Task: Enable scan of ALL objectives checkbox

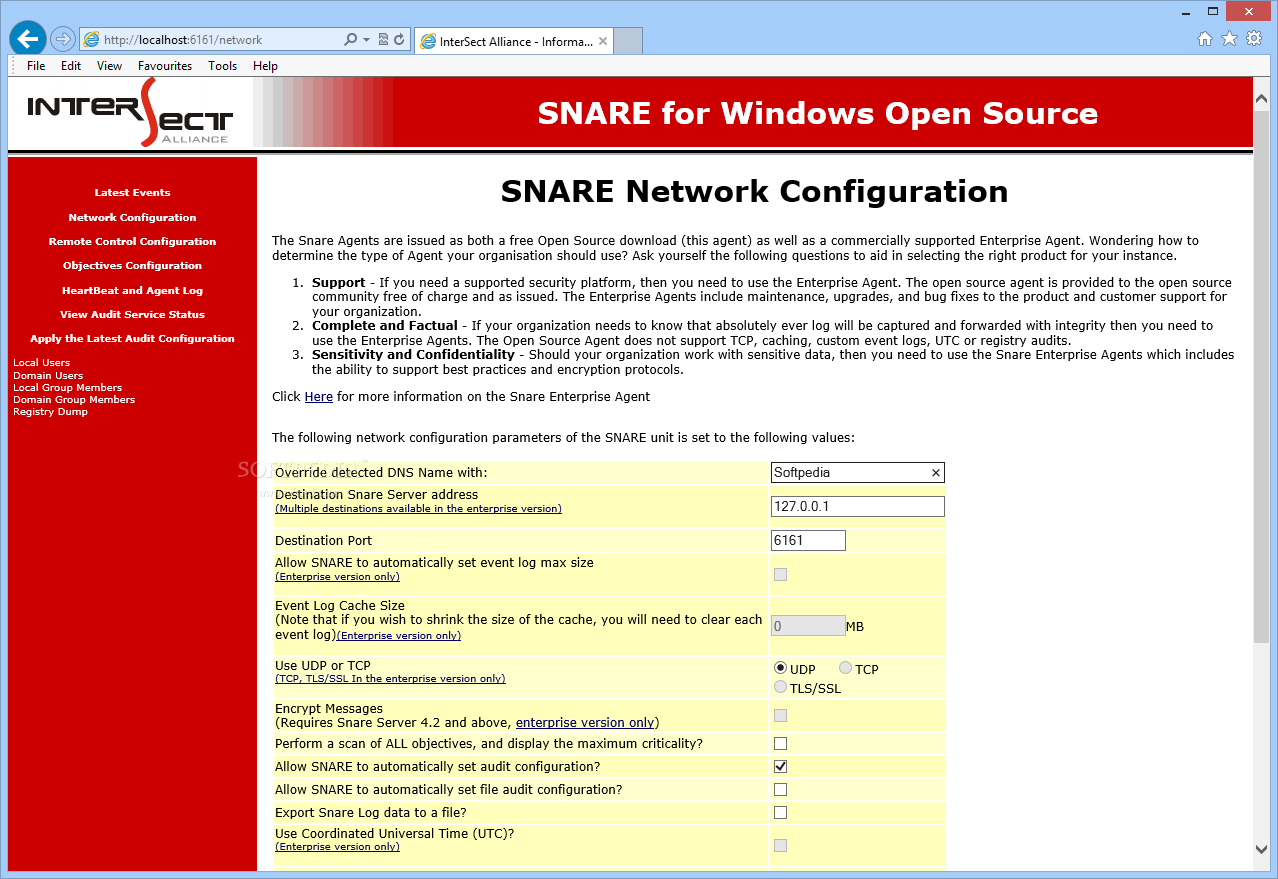Action: point(780,743)
